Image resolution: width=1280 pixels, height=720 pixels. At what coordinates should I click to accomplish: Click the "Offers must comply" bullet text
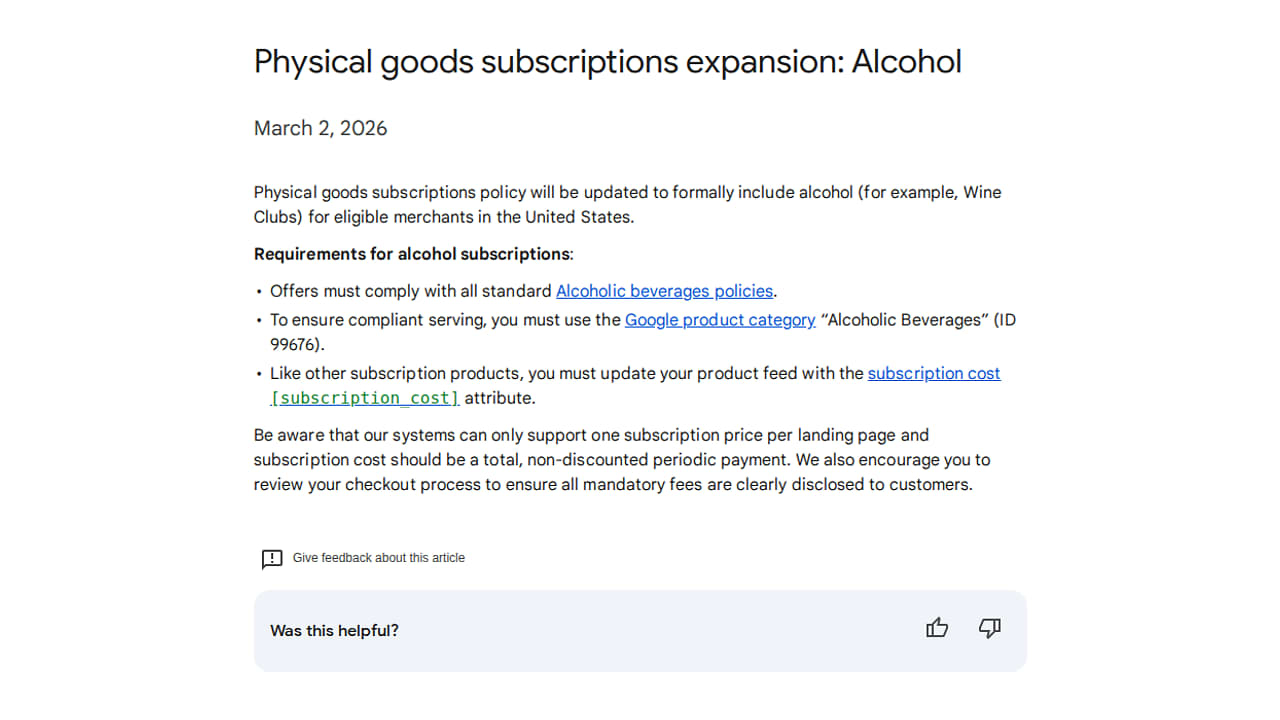pyautogui.click(x=410, y=291)
